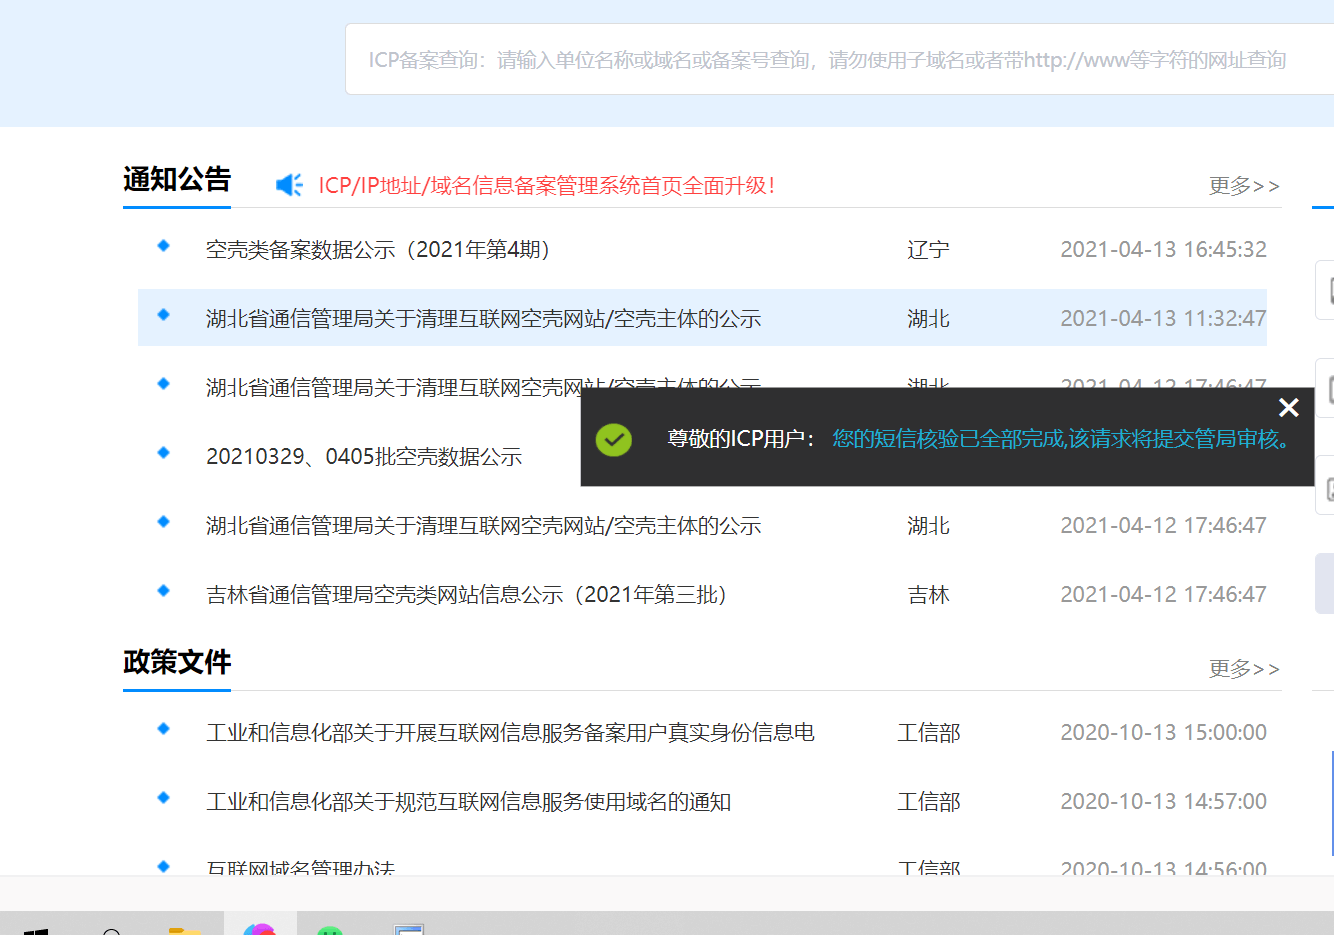Viewport: 1334px width, 935px height.
Task: Open the green smiley app in taskbar
Action: pyautogui.click(x=330, y=930)
